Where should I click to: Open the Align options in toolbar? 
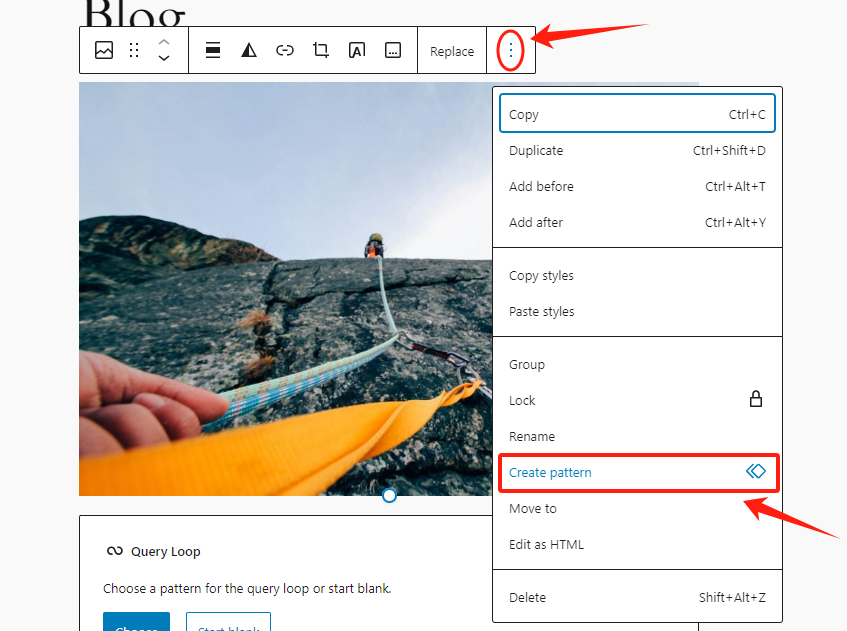point(213,50)
